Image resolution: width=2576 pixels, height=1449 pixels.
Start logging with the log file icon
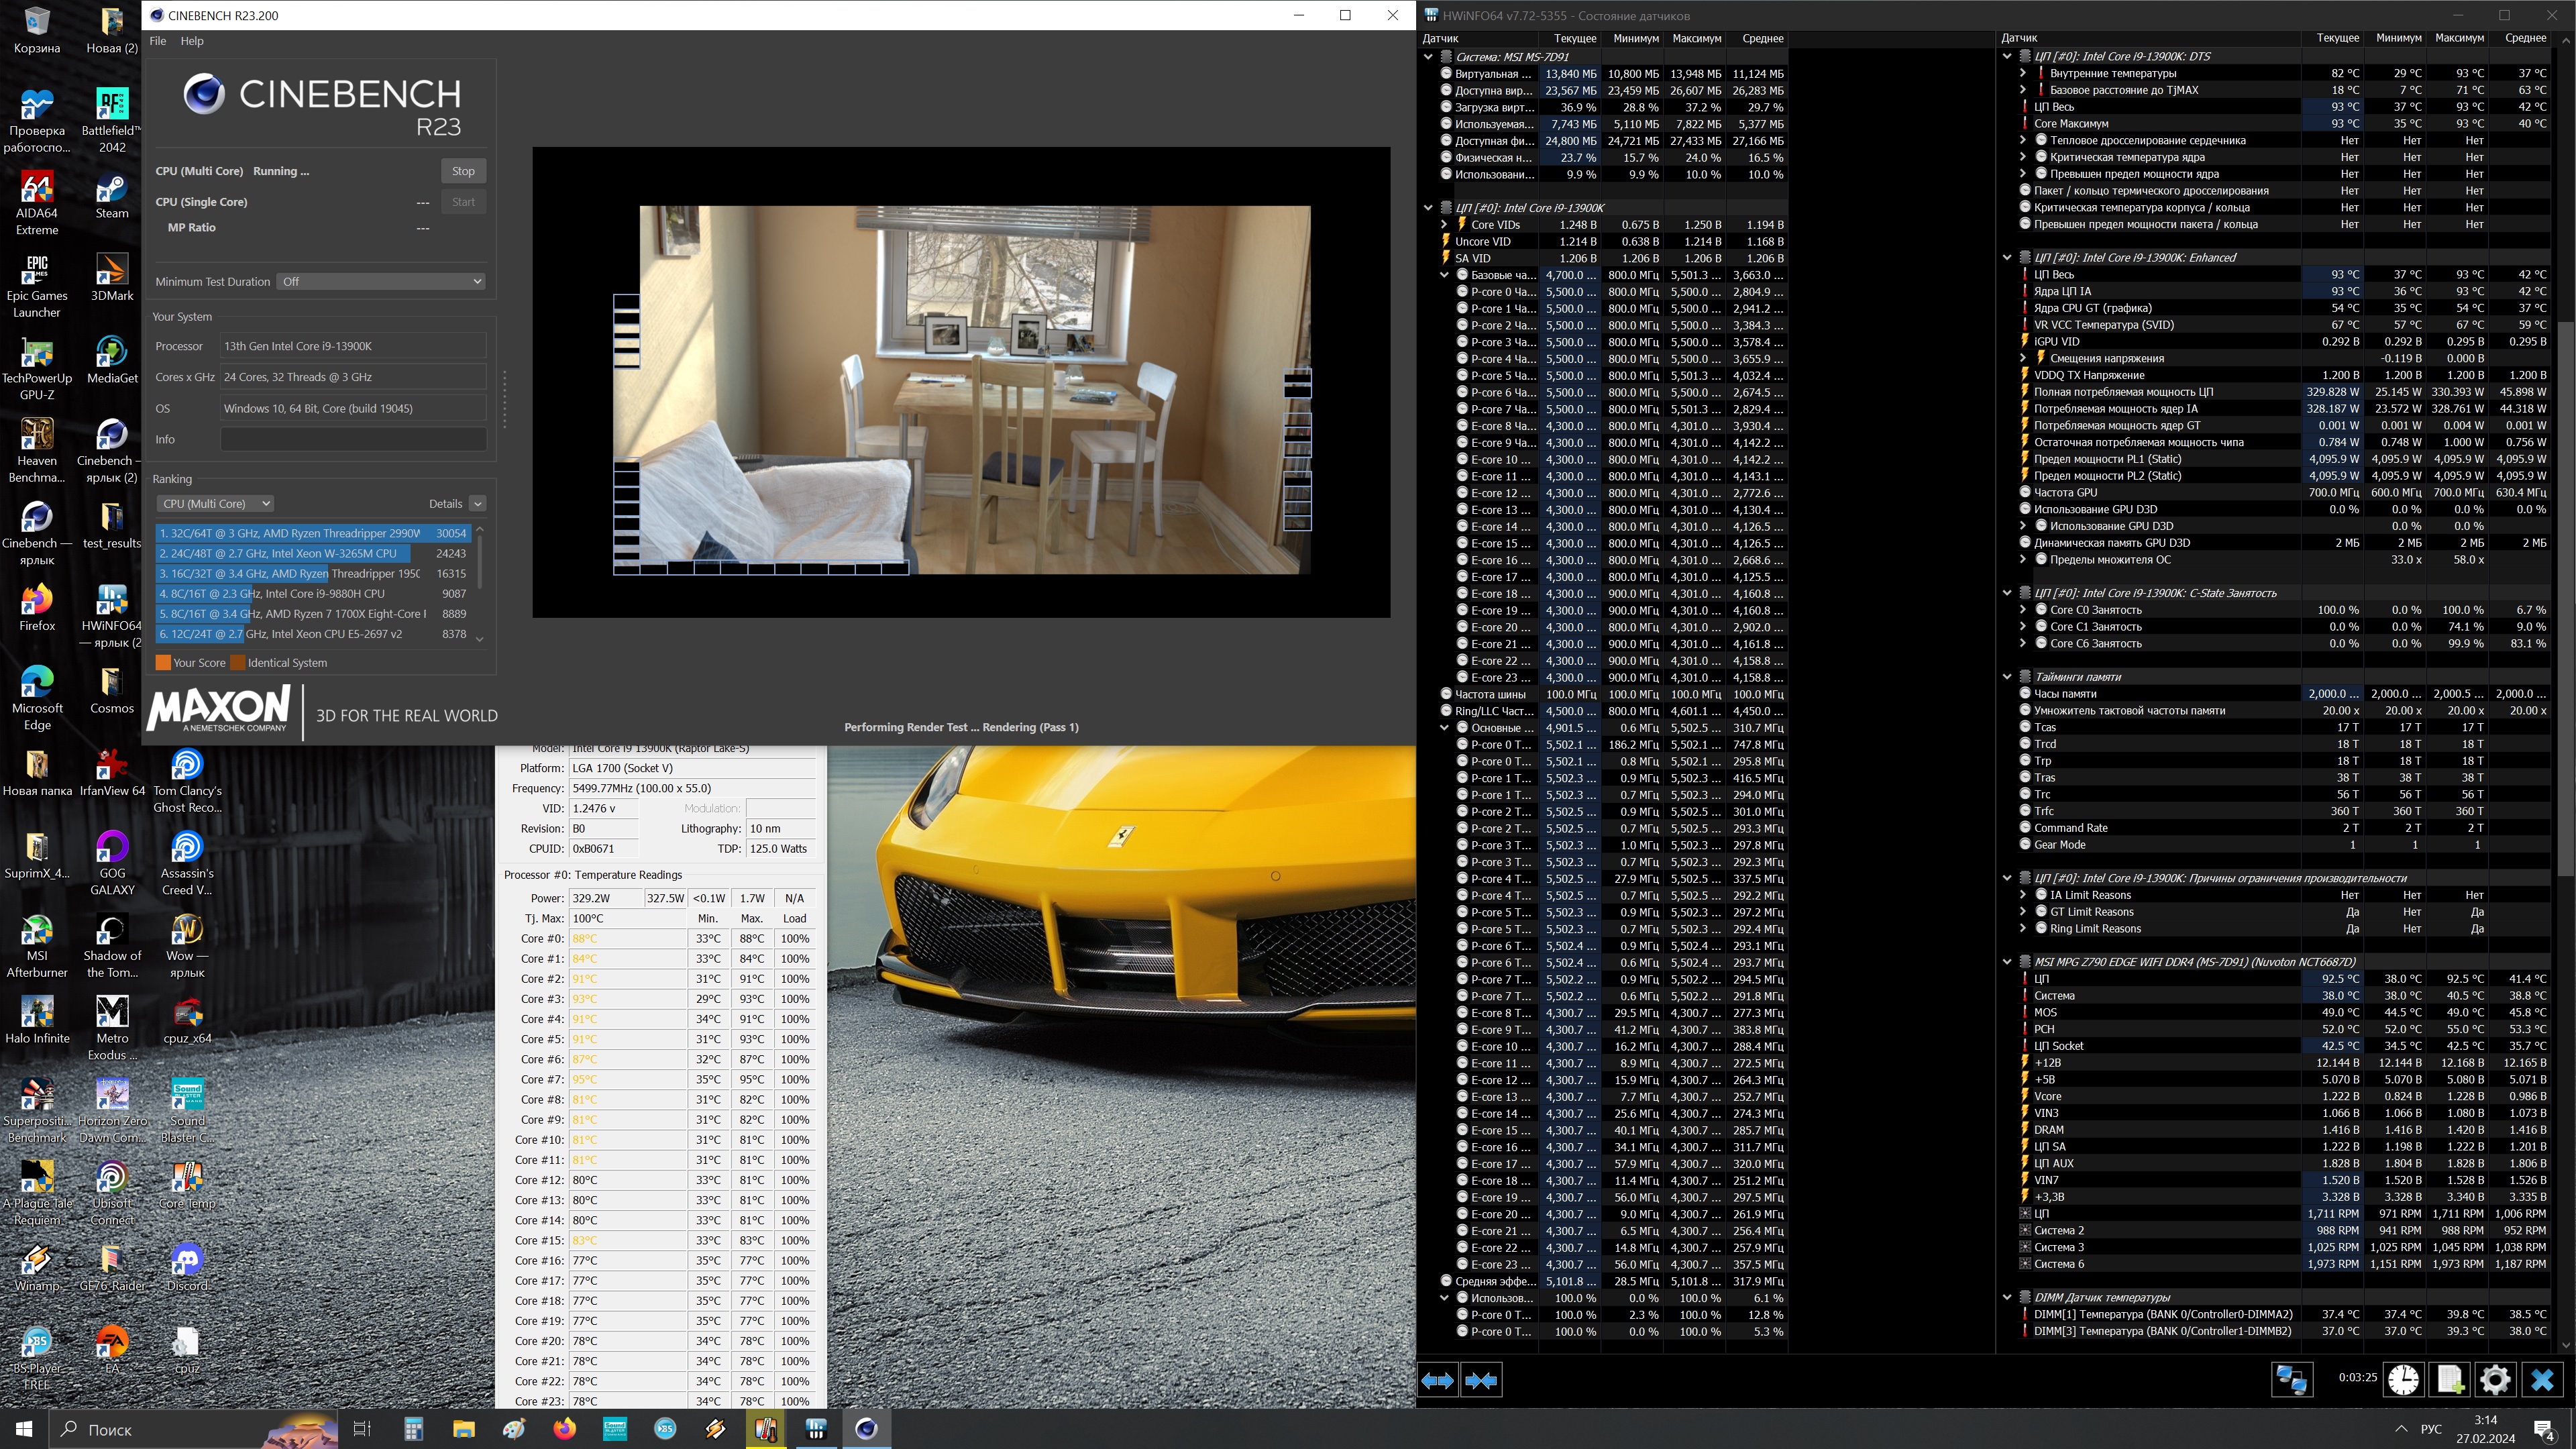(x=2450, y=1380)
